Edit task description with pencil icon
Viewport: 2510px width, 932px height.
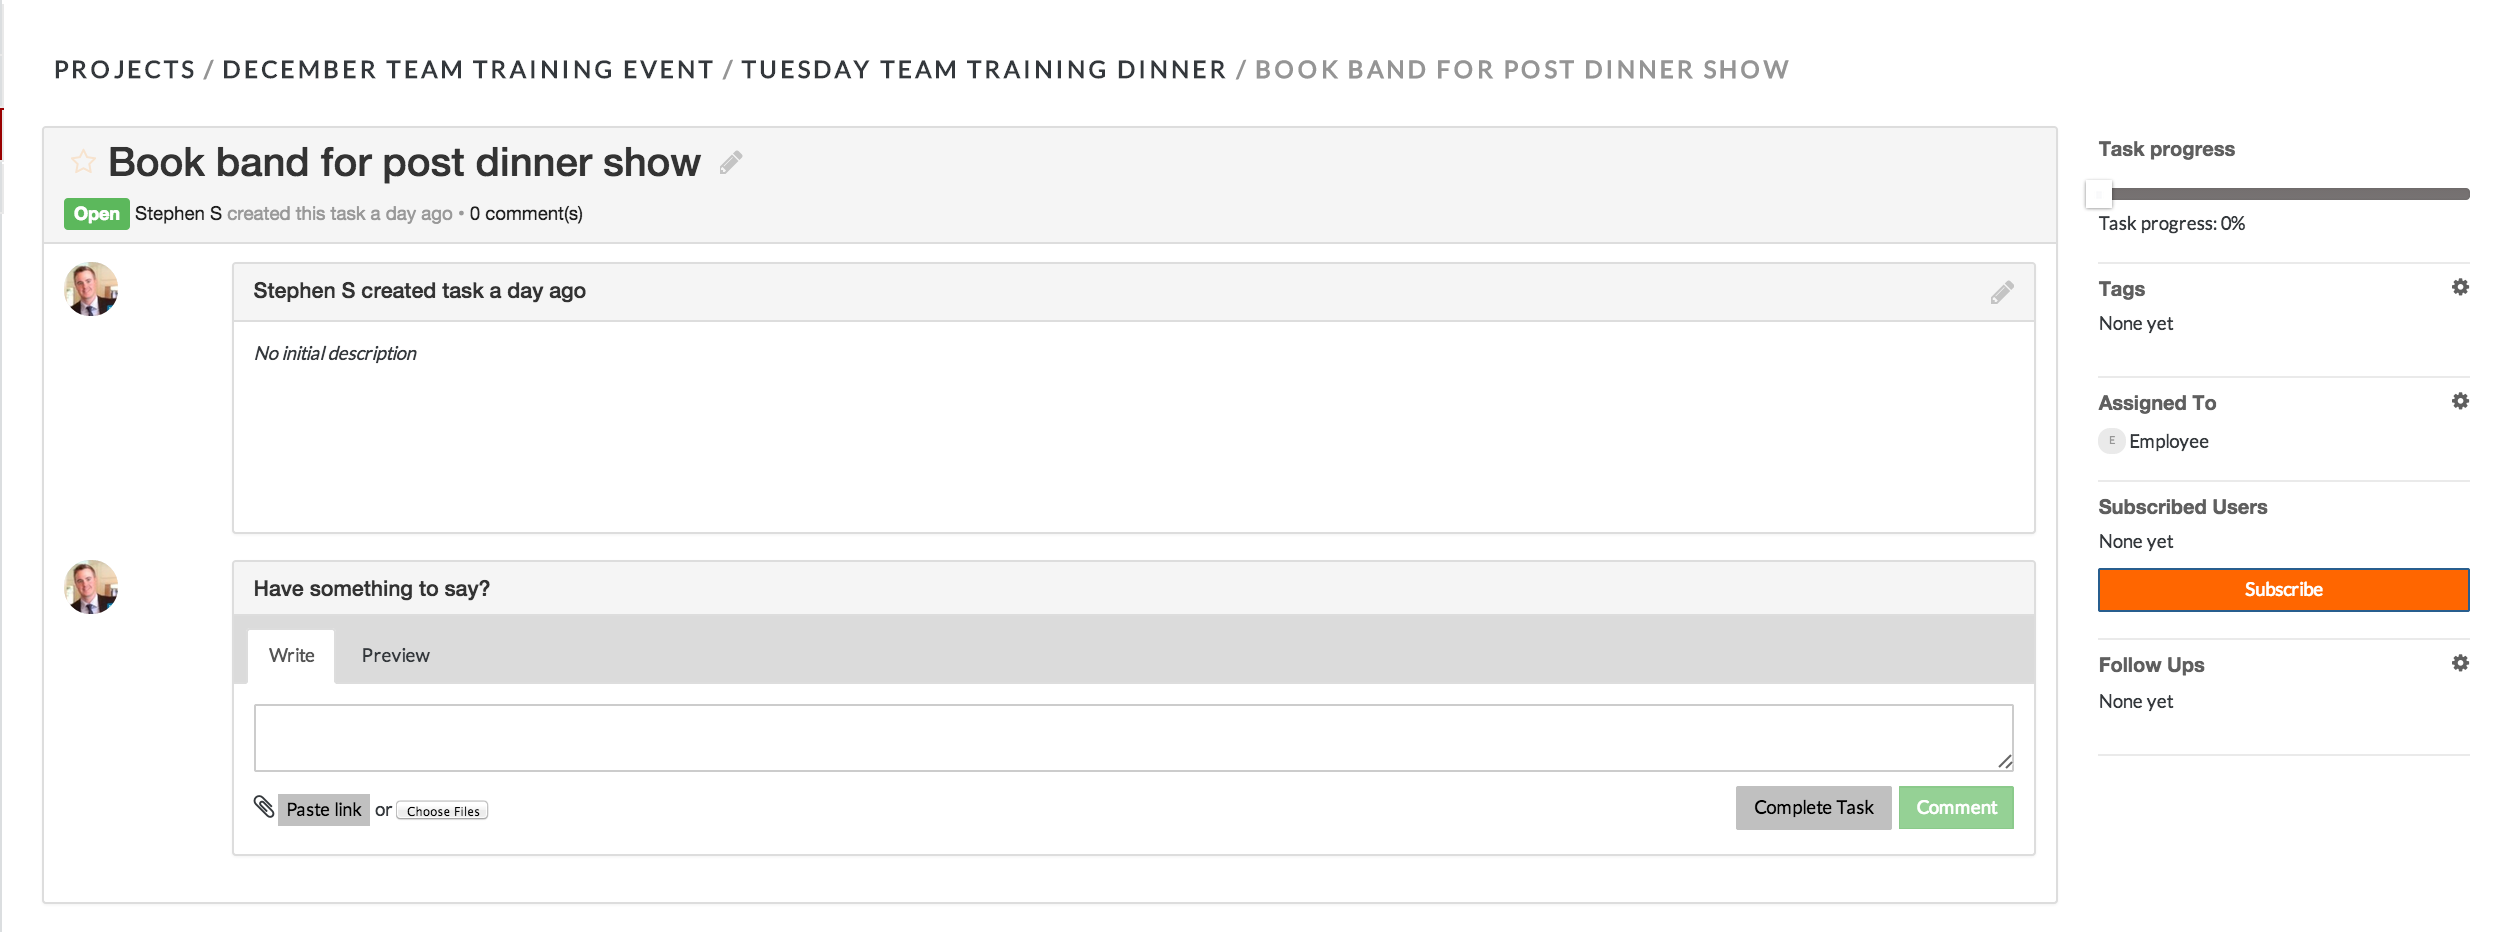coord(2001,292)
